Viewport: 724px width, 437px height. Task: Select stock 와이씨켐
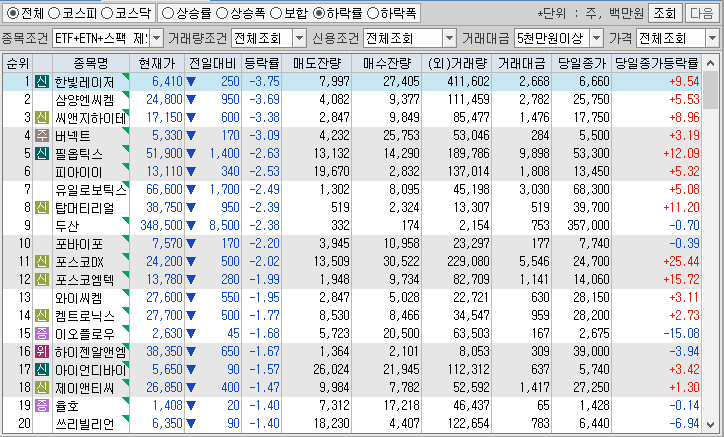pyautogui.click(x=78, y=298)
